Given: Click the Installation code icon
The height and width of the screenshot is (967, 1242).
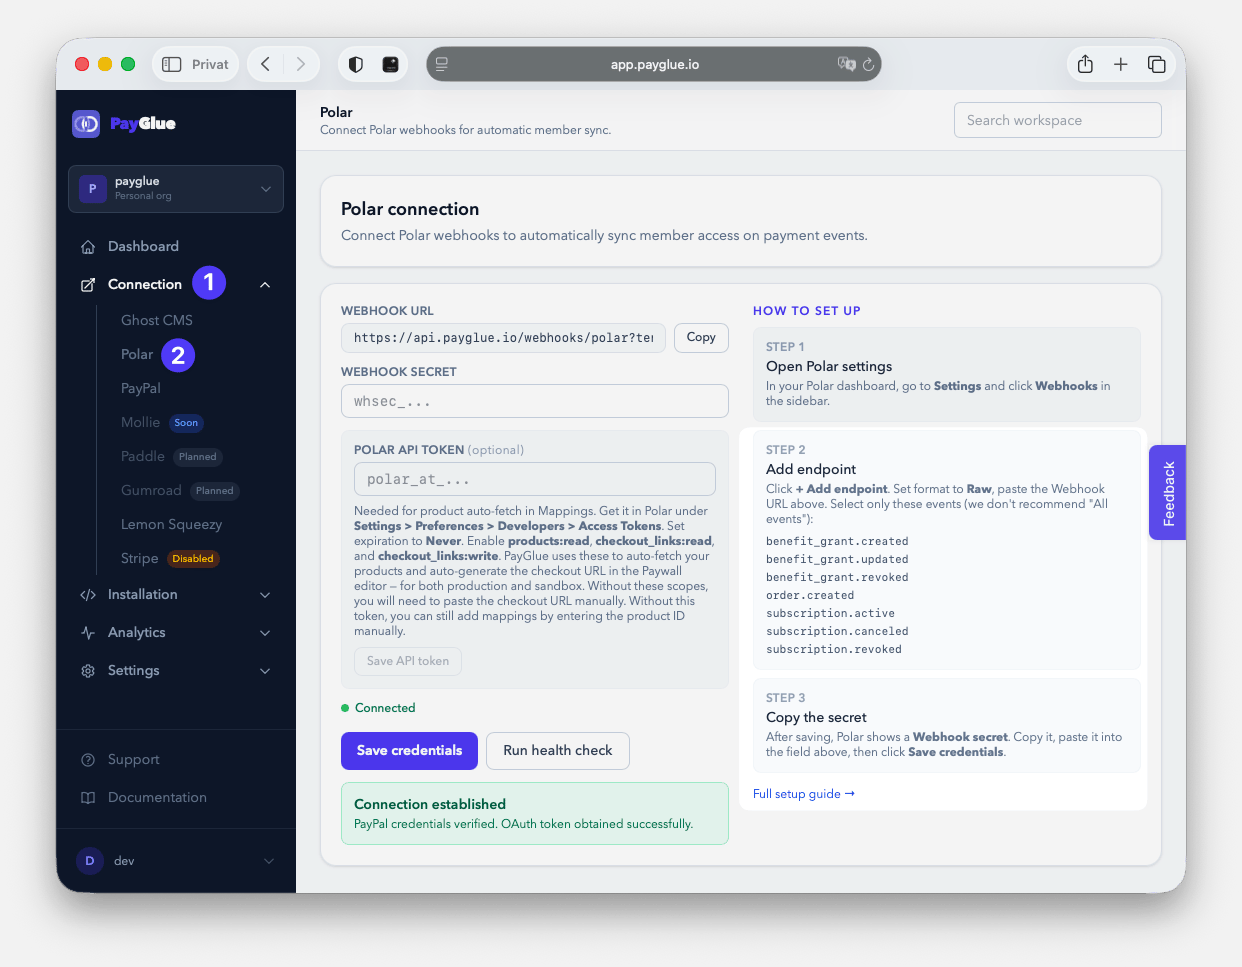Looking at the screenshot, I should pos(88,595).
